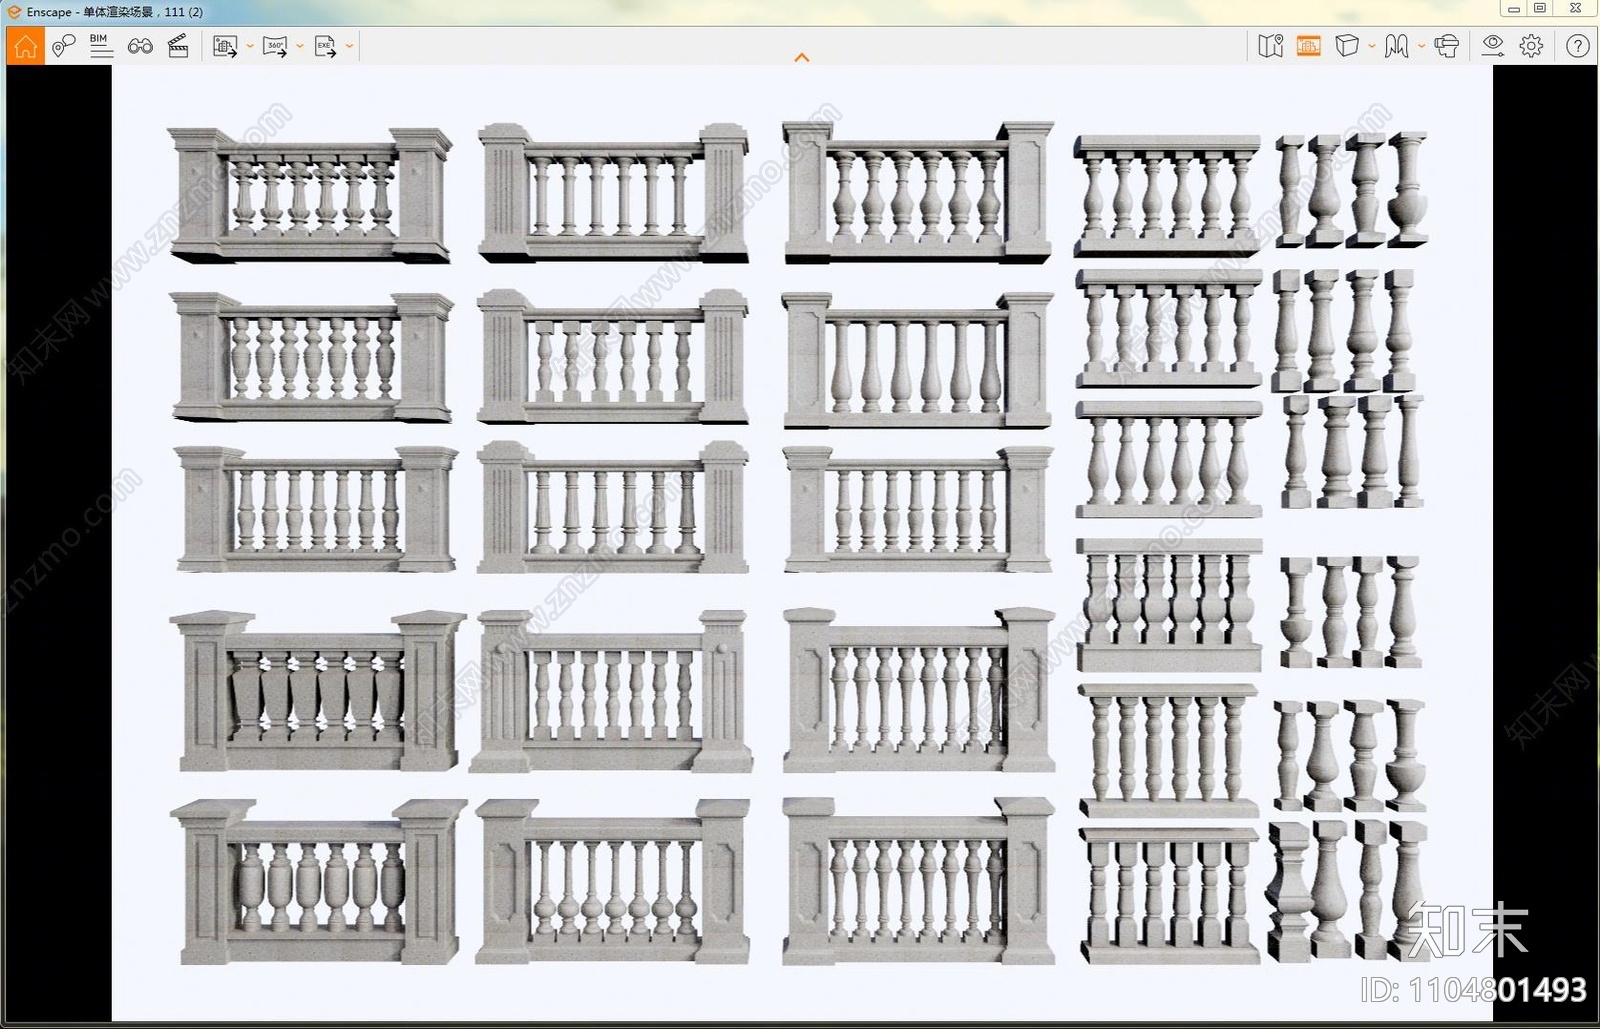Click the projection mode cube icon

click(1347, 46)
